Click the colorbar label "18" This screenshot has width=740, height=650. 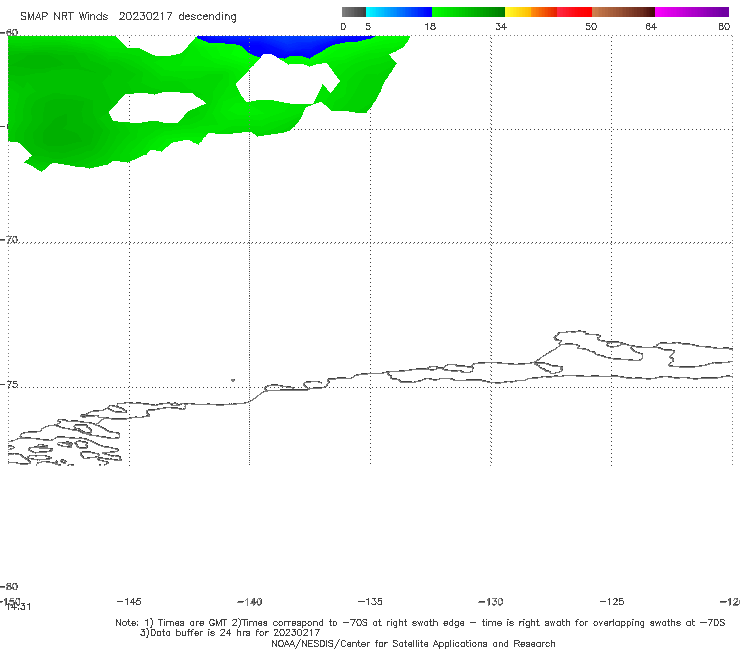coord(430,26)
